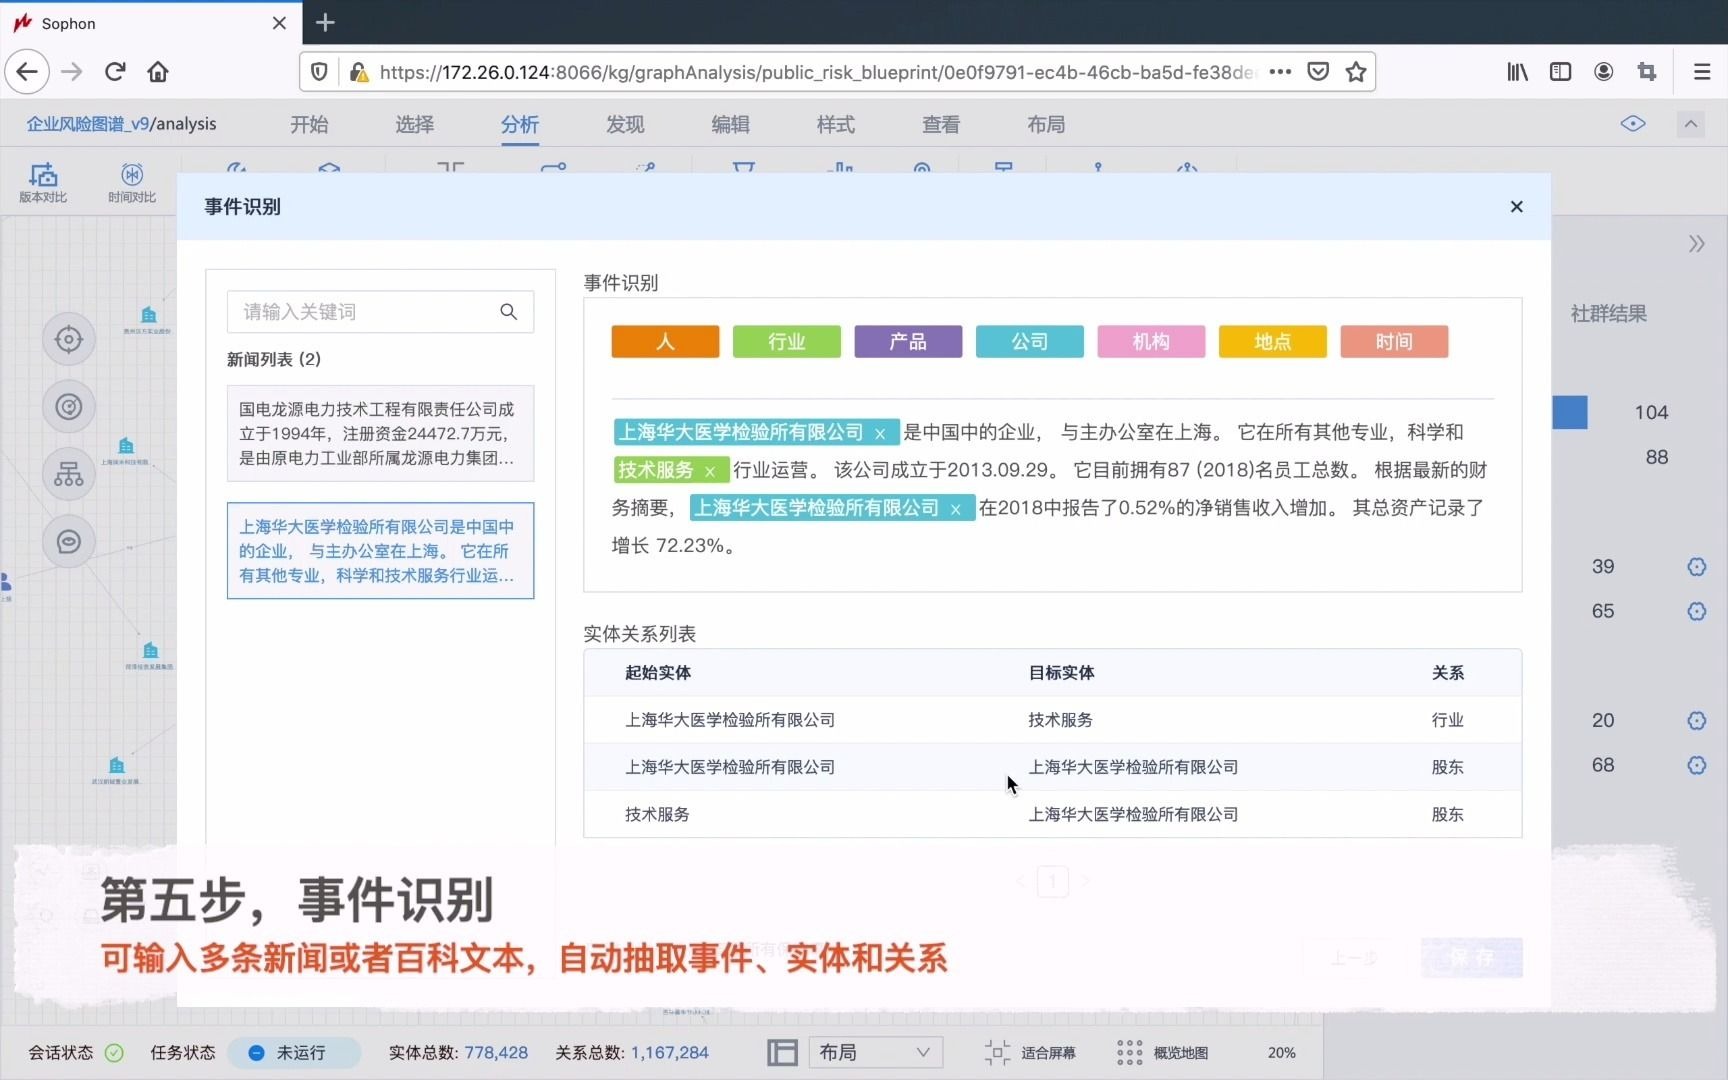Click the 企业风险图谱_v9 breadcrumb link

[88, 124]
